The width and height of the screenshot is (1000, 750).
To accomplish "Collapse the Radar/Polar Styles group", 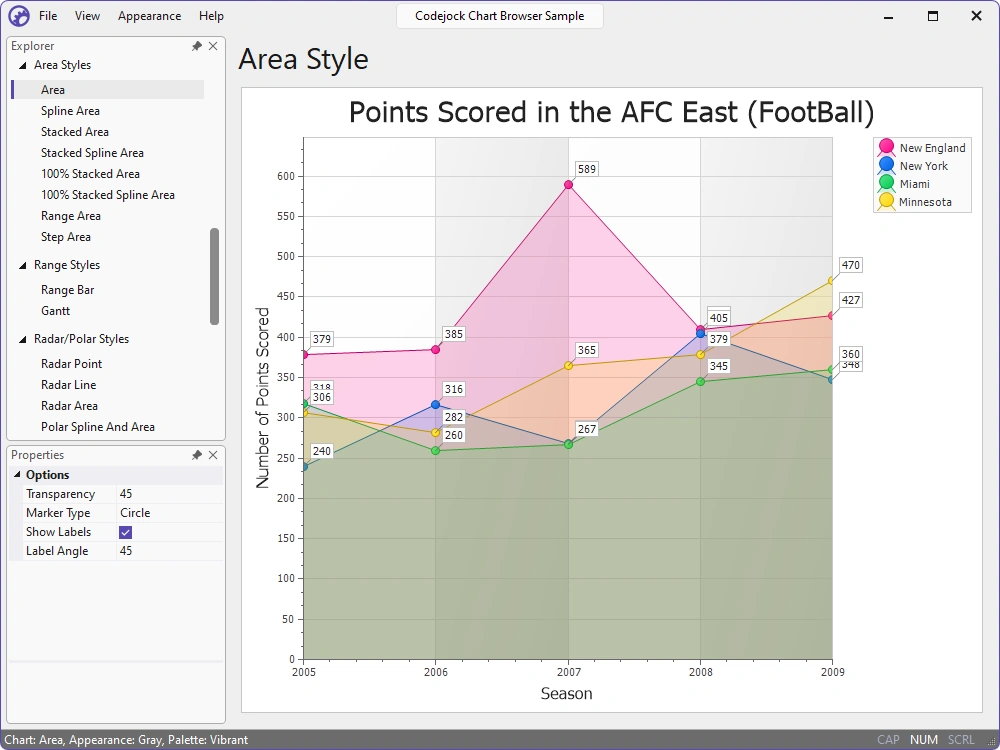I will point(22,339).
